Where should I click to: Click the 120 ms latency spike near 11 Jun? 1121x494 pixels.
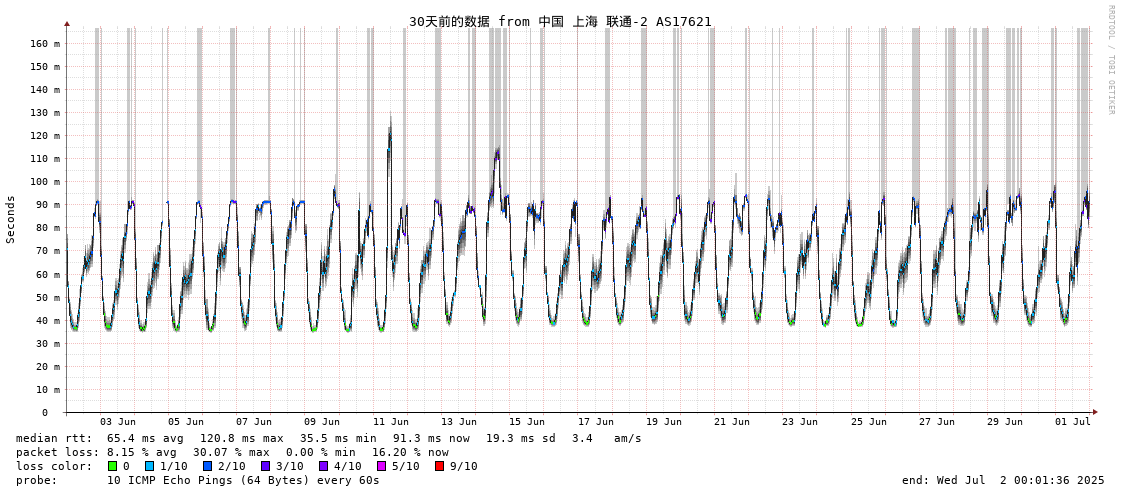390,134
